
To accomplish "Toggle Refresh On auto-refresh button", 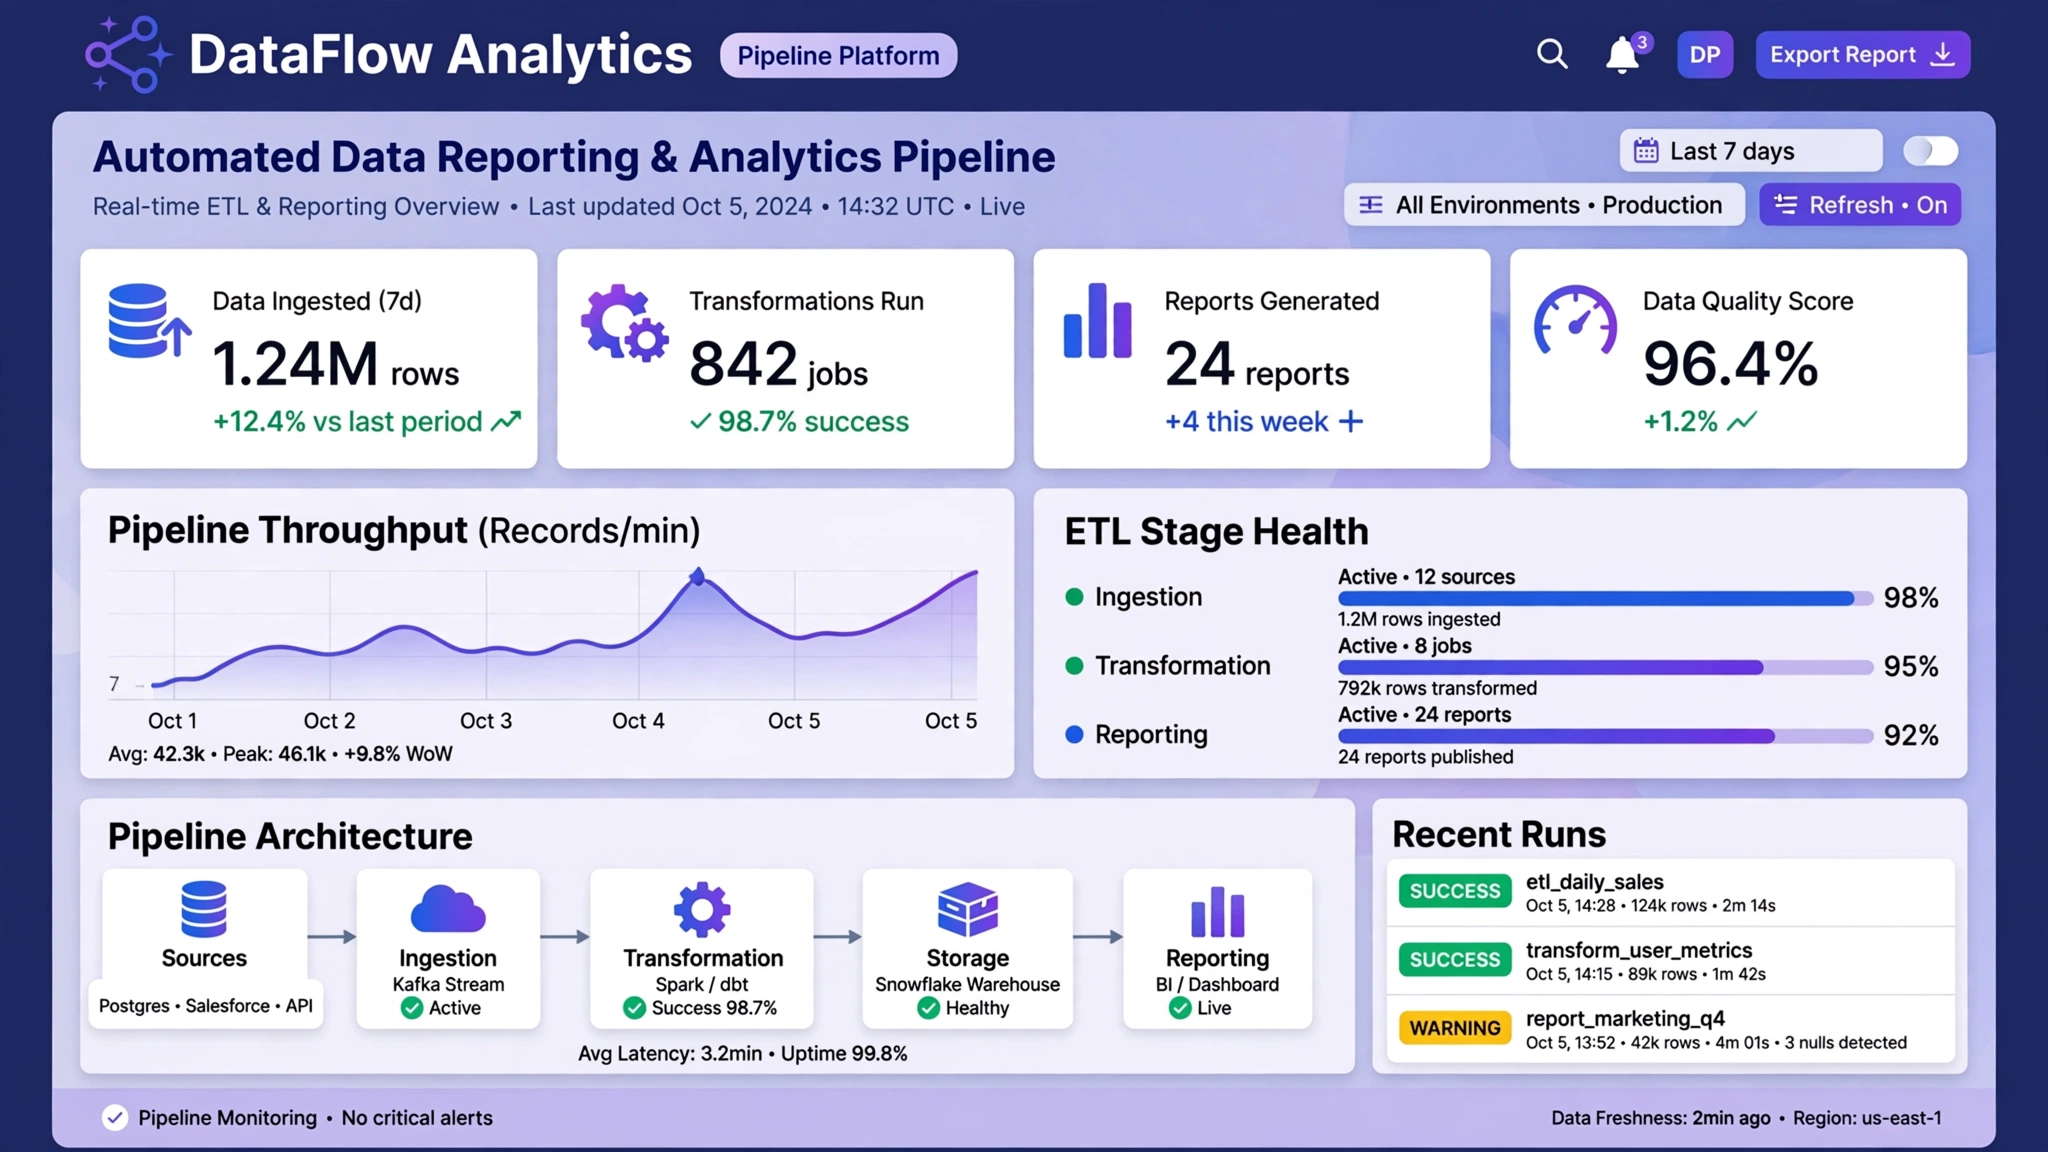I will point(1860,205).
